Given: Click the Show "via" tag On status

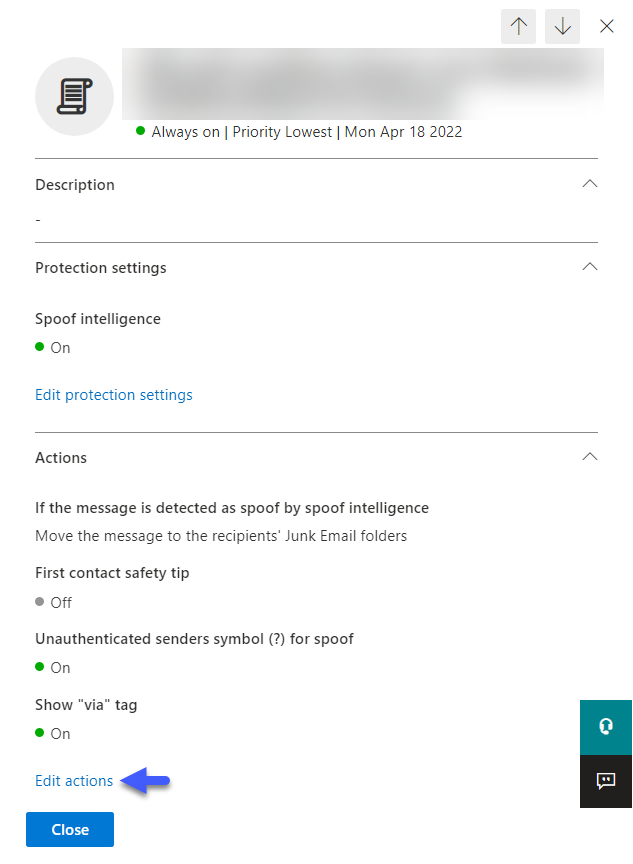Looking at the screenshot, I should [53, 734].
